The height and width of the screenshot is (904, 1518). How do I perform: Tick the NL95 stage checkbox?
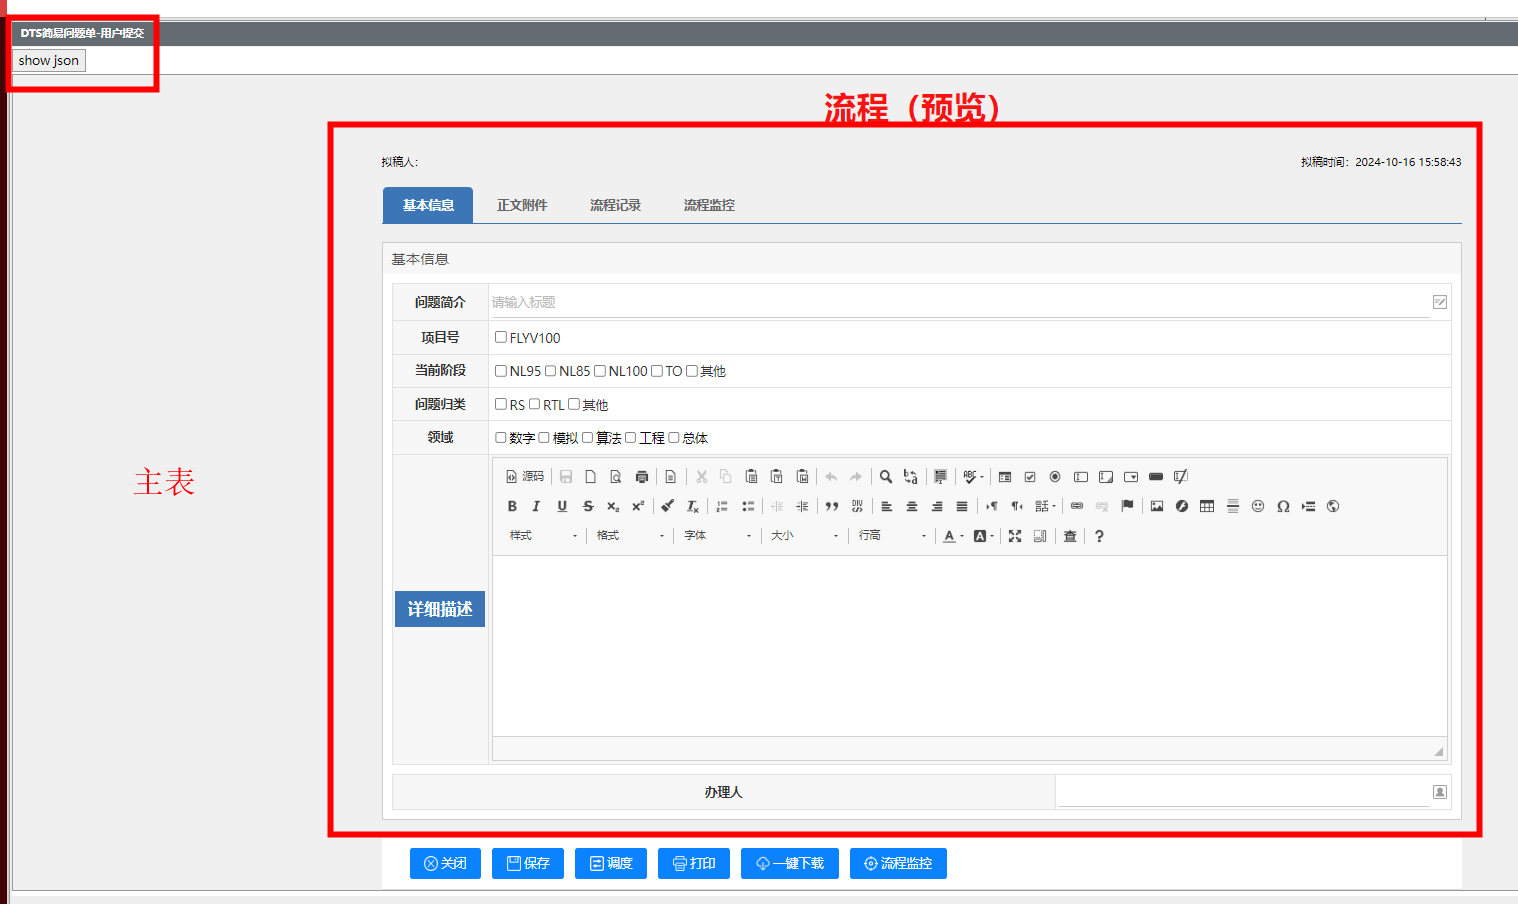click(501, 371)
